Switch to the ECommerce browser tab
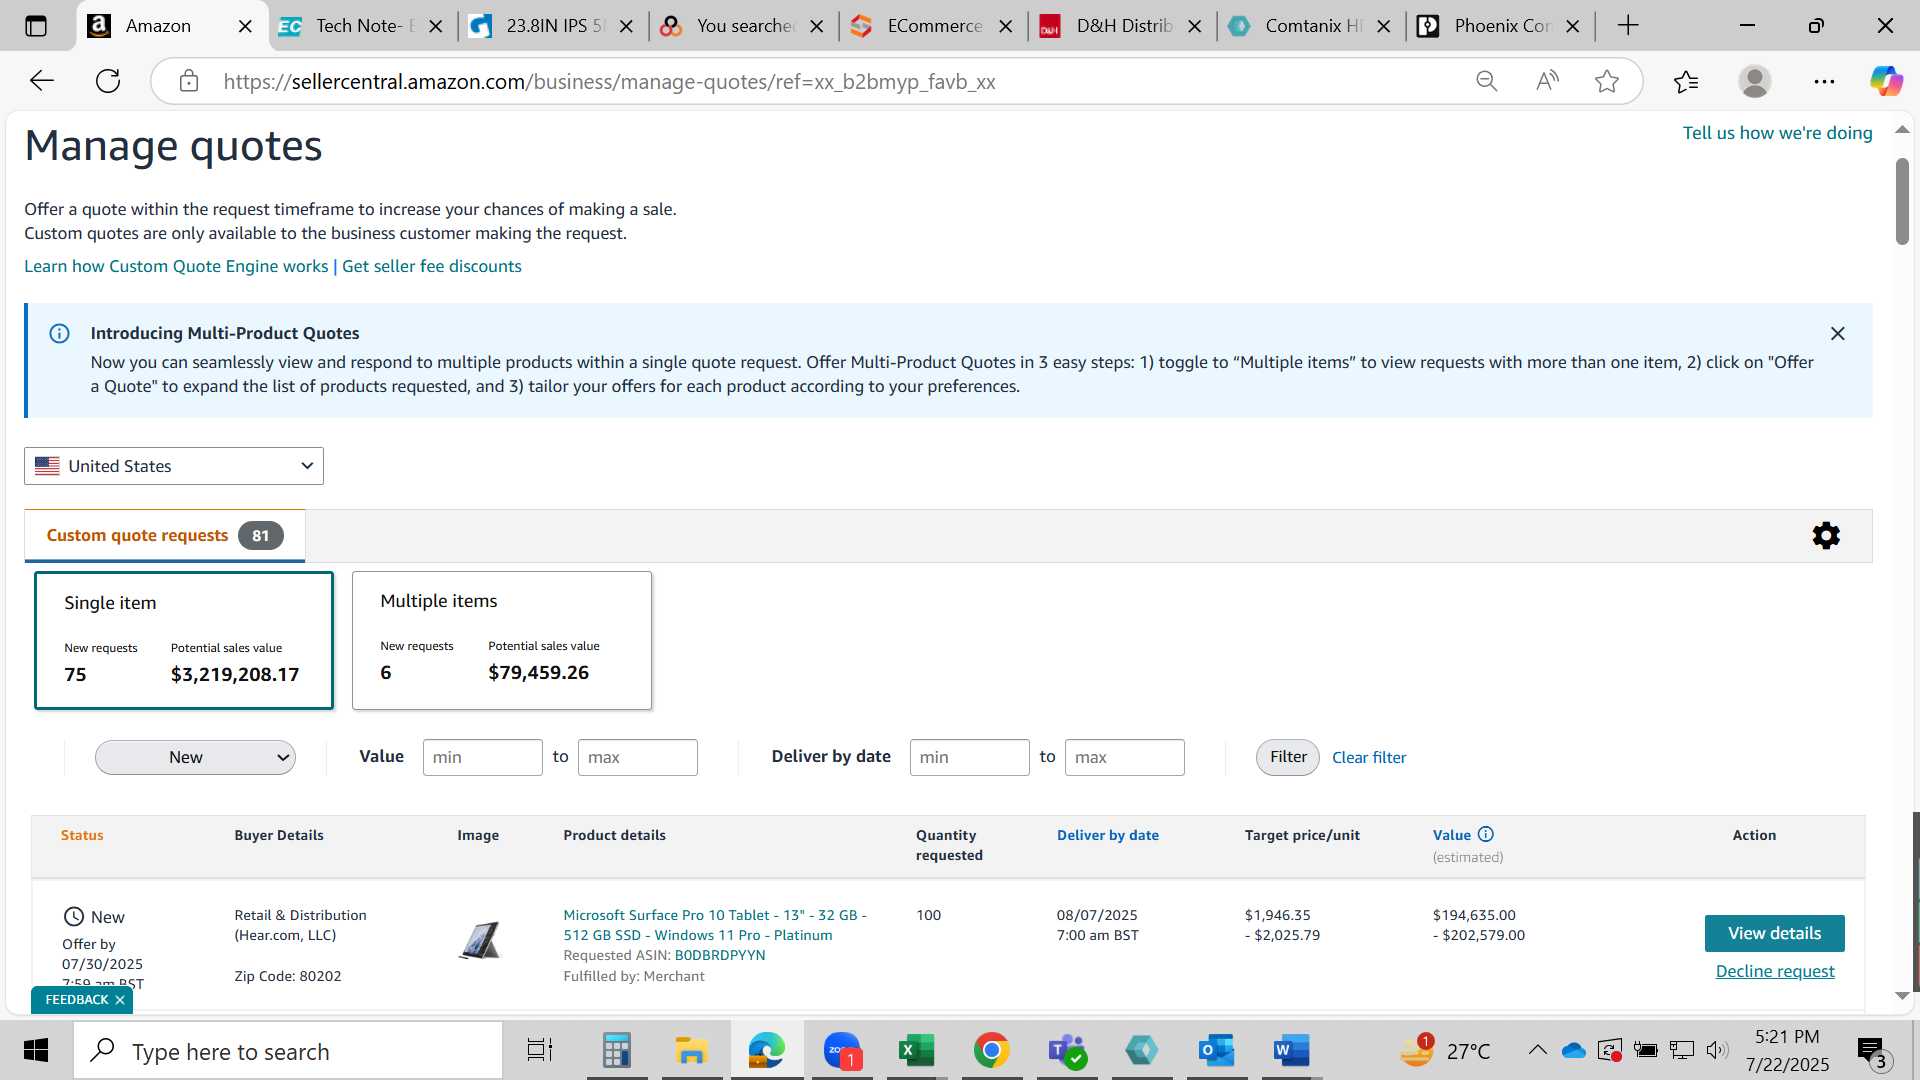 pos(932,26)
